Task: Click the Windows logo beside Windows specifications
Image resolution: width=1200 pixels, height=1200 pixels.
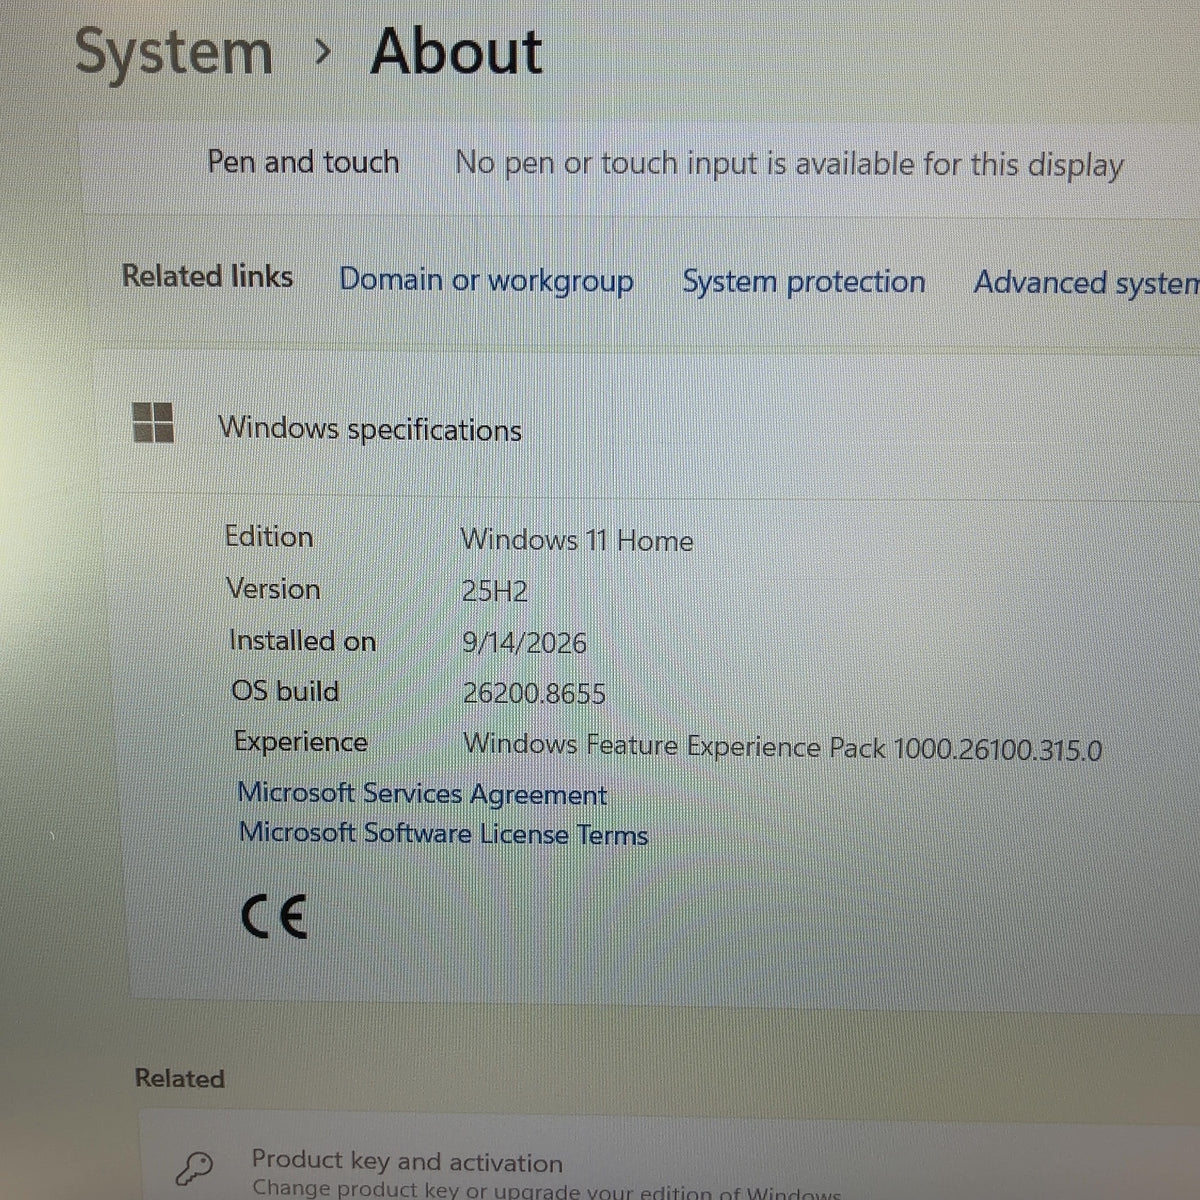Action: pyautogui.click(x=153, y=422)
